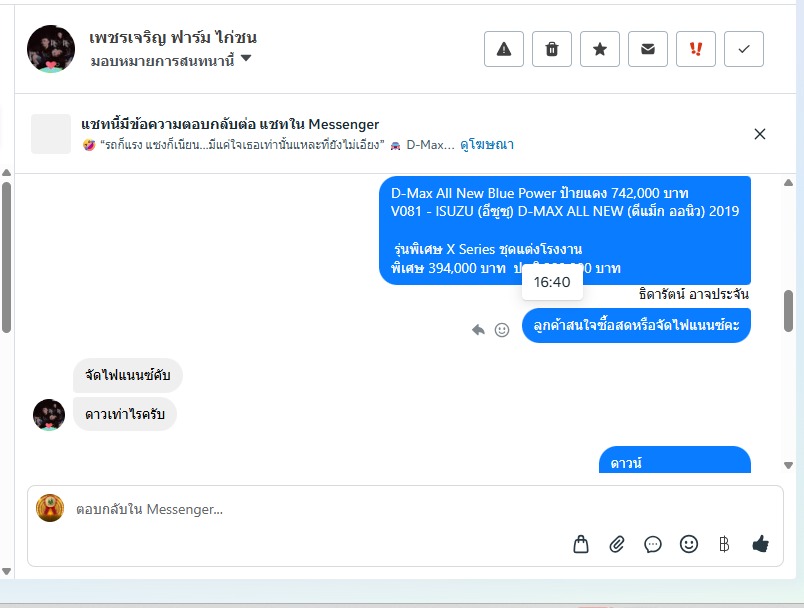Click sender avatar beside ดาวเท่าไรครับ
This screenshot has width=804, height=608.
click(49, 415)
